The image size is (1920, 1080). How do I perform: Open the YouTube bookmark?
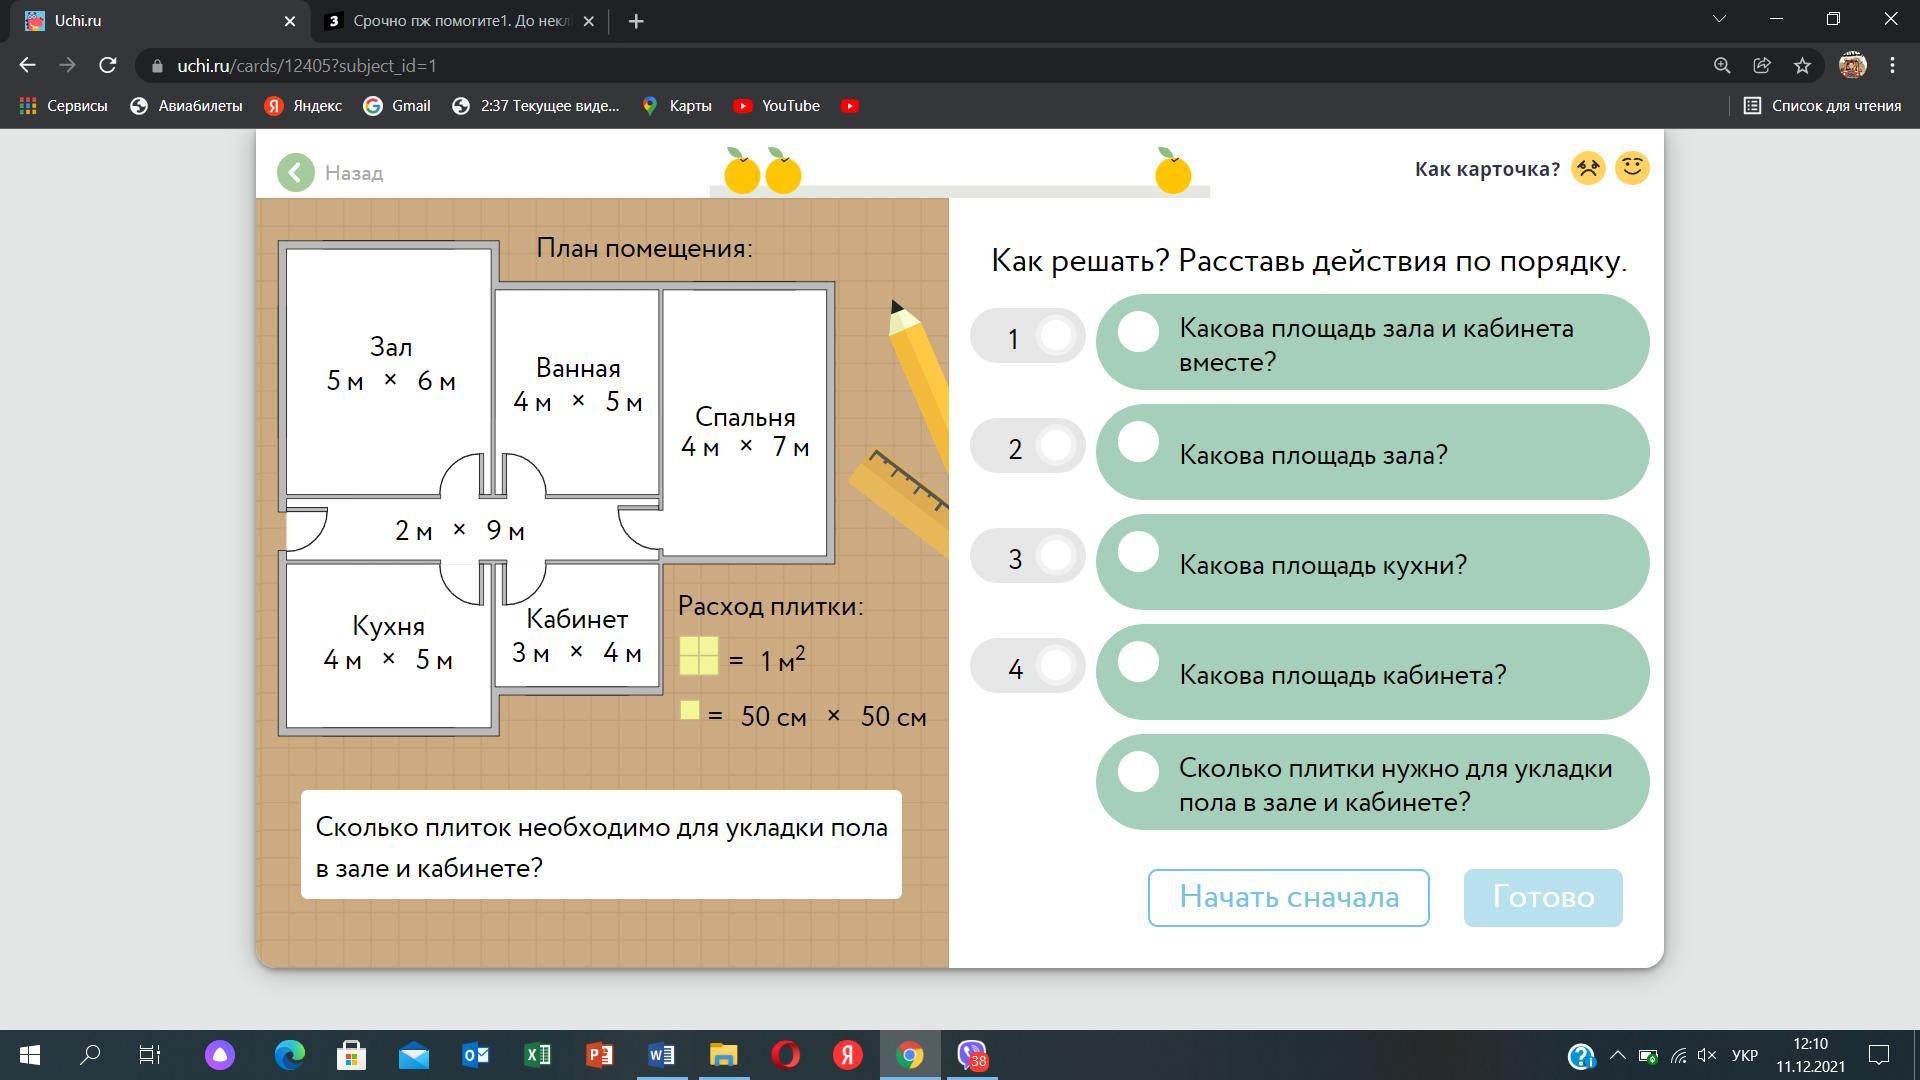coord(777,106)
